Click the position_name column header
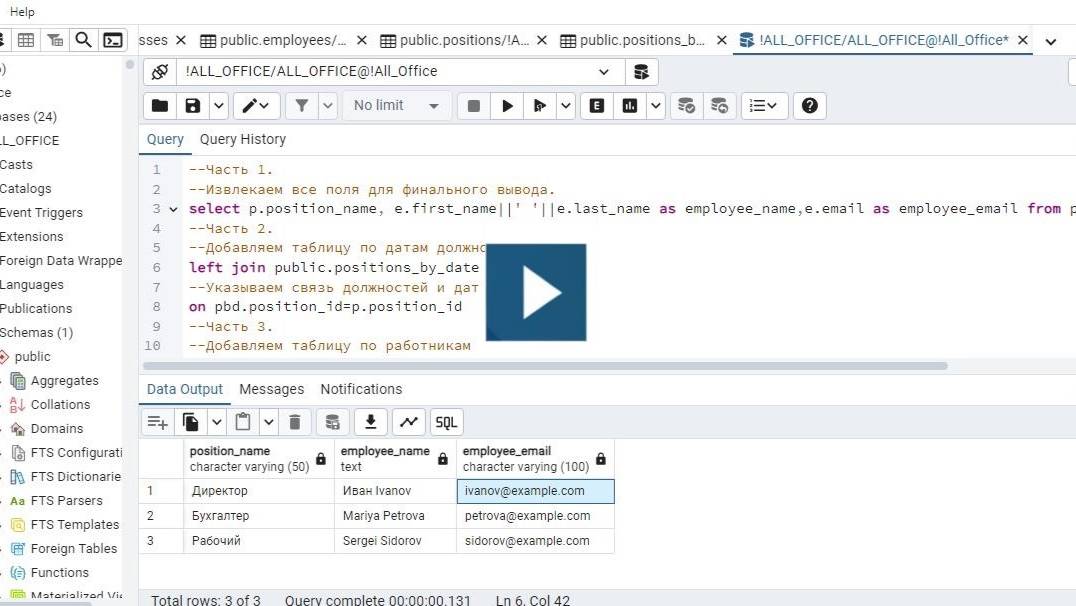This screenshot has width=1076, height=606. 259,458
